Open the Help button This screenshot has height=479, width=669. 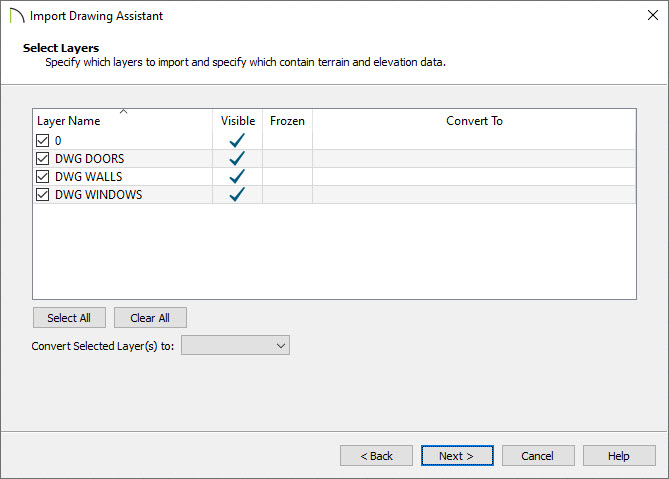(619, 456)
